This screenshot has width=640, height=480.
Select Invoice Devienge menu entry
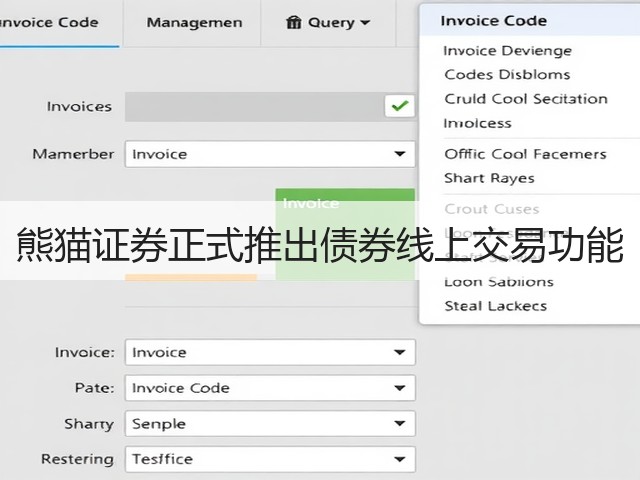pos(507,51)
